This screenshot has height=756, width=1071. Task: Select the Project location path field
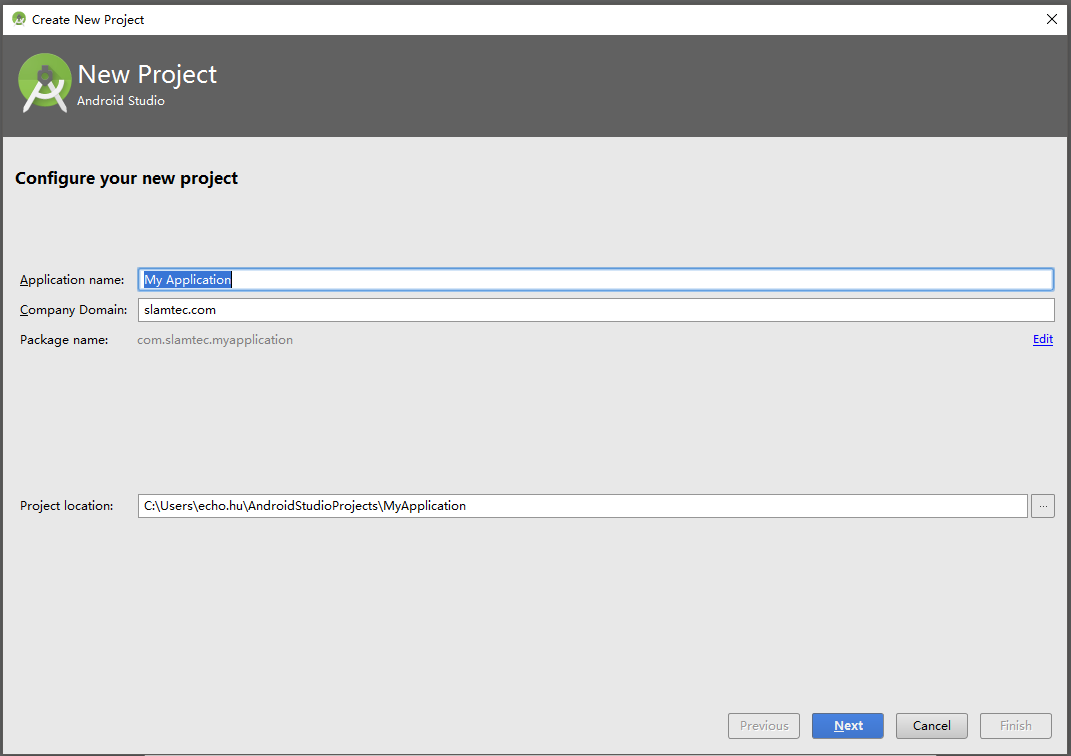582,505
